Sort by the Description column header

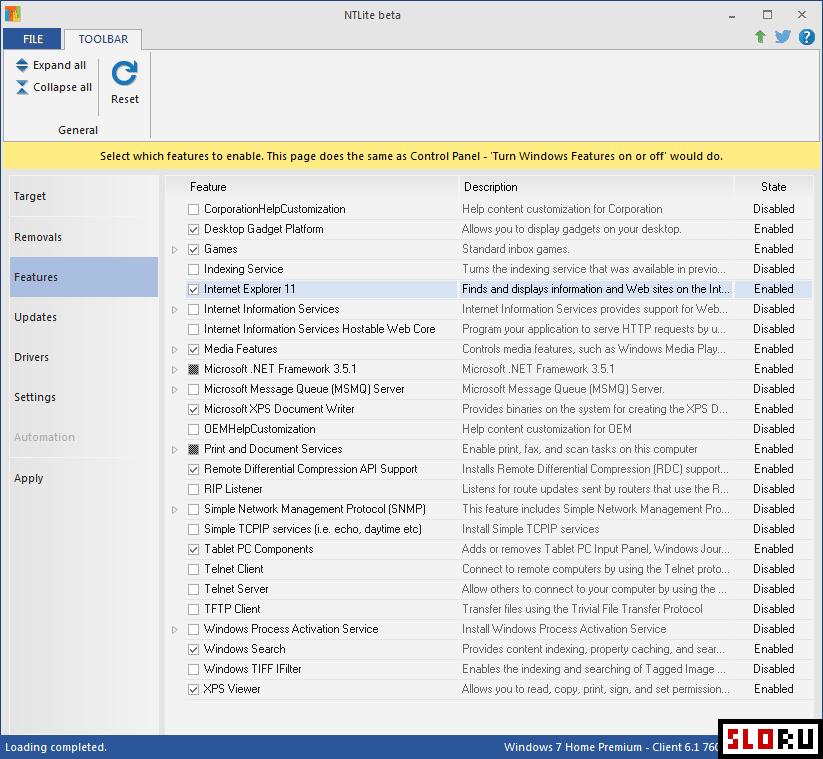pyautogui.click(x=596, y=187)
